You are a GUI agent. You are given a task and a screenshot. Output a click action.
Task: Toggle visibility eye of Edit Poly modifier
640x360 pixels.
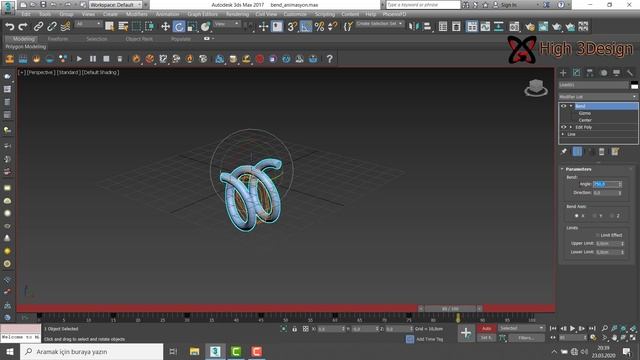[x=564, y=127]
